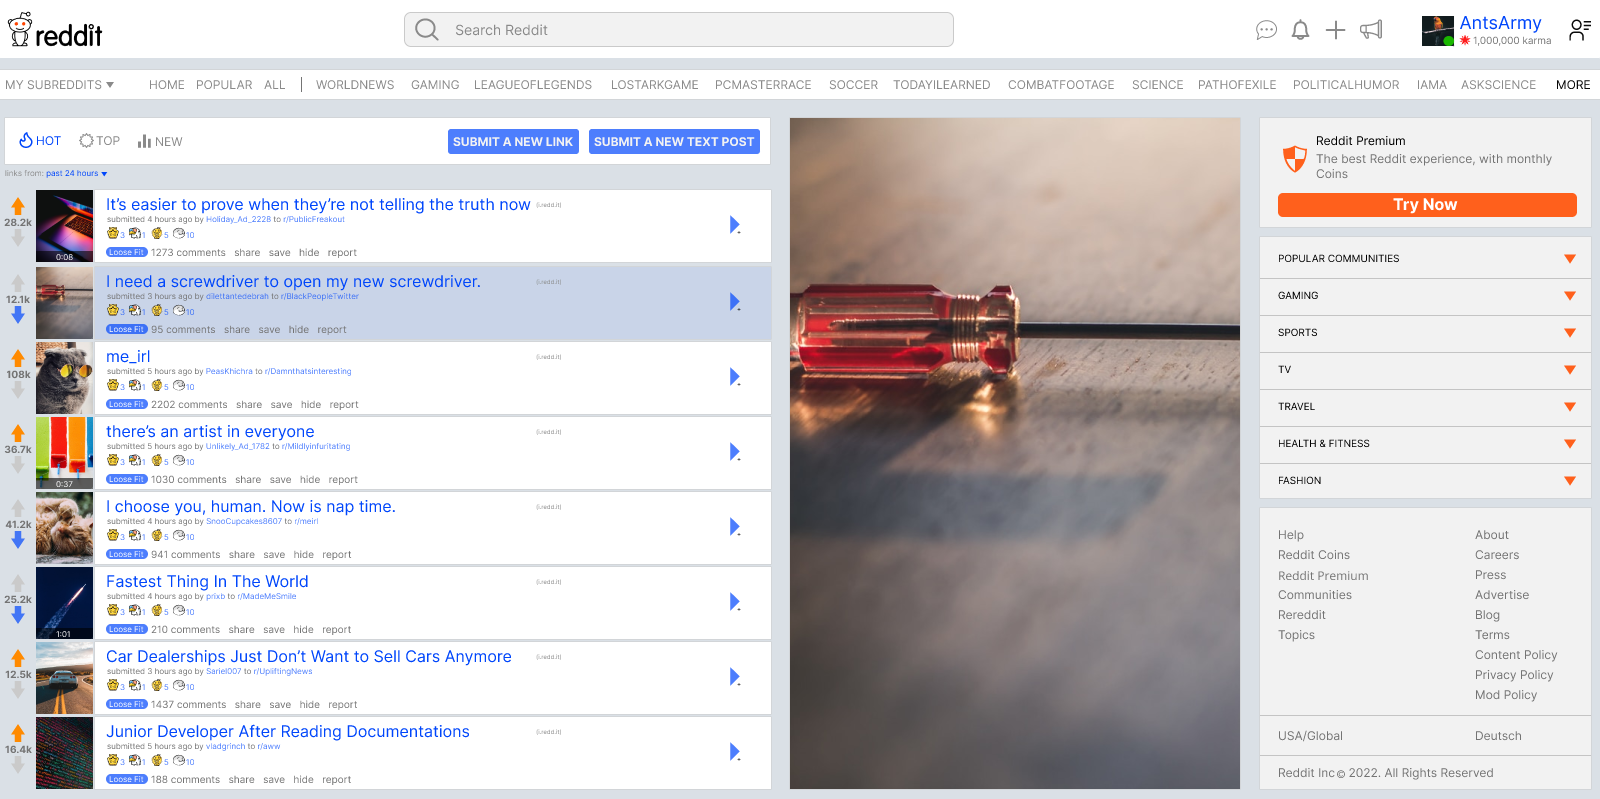
Task: Upvote 'Junior Developer After Reading Documentation' post
Action: [x=18, y=733]
